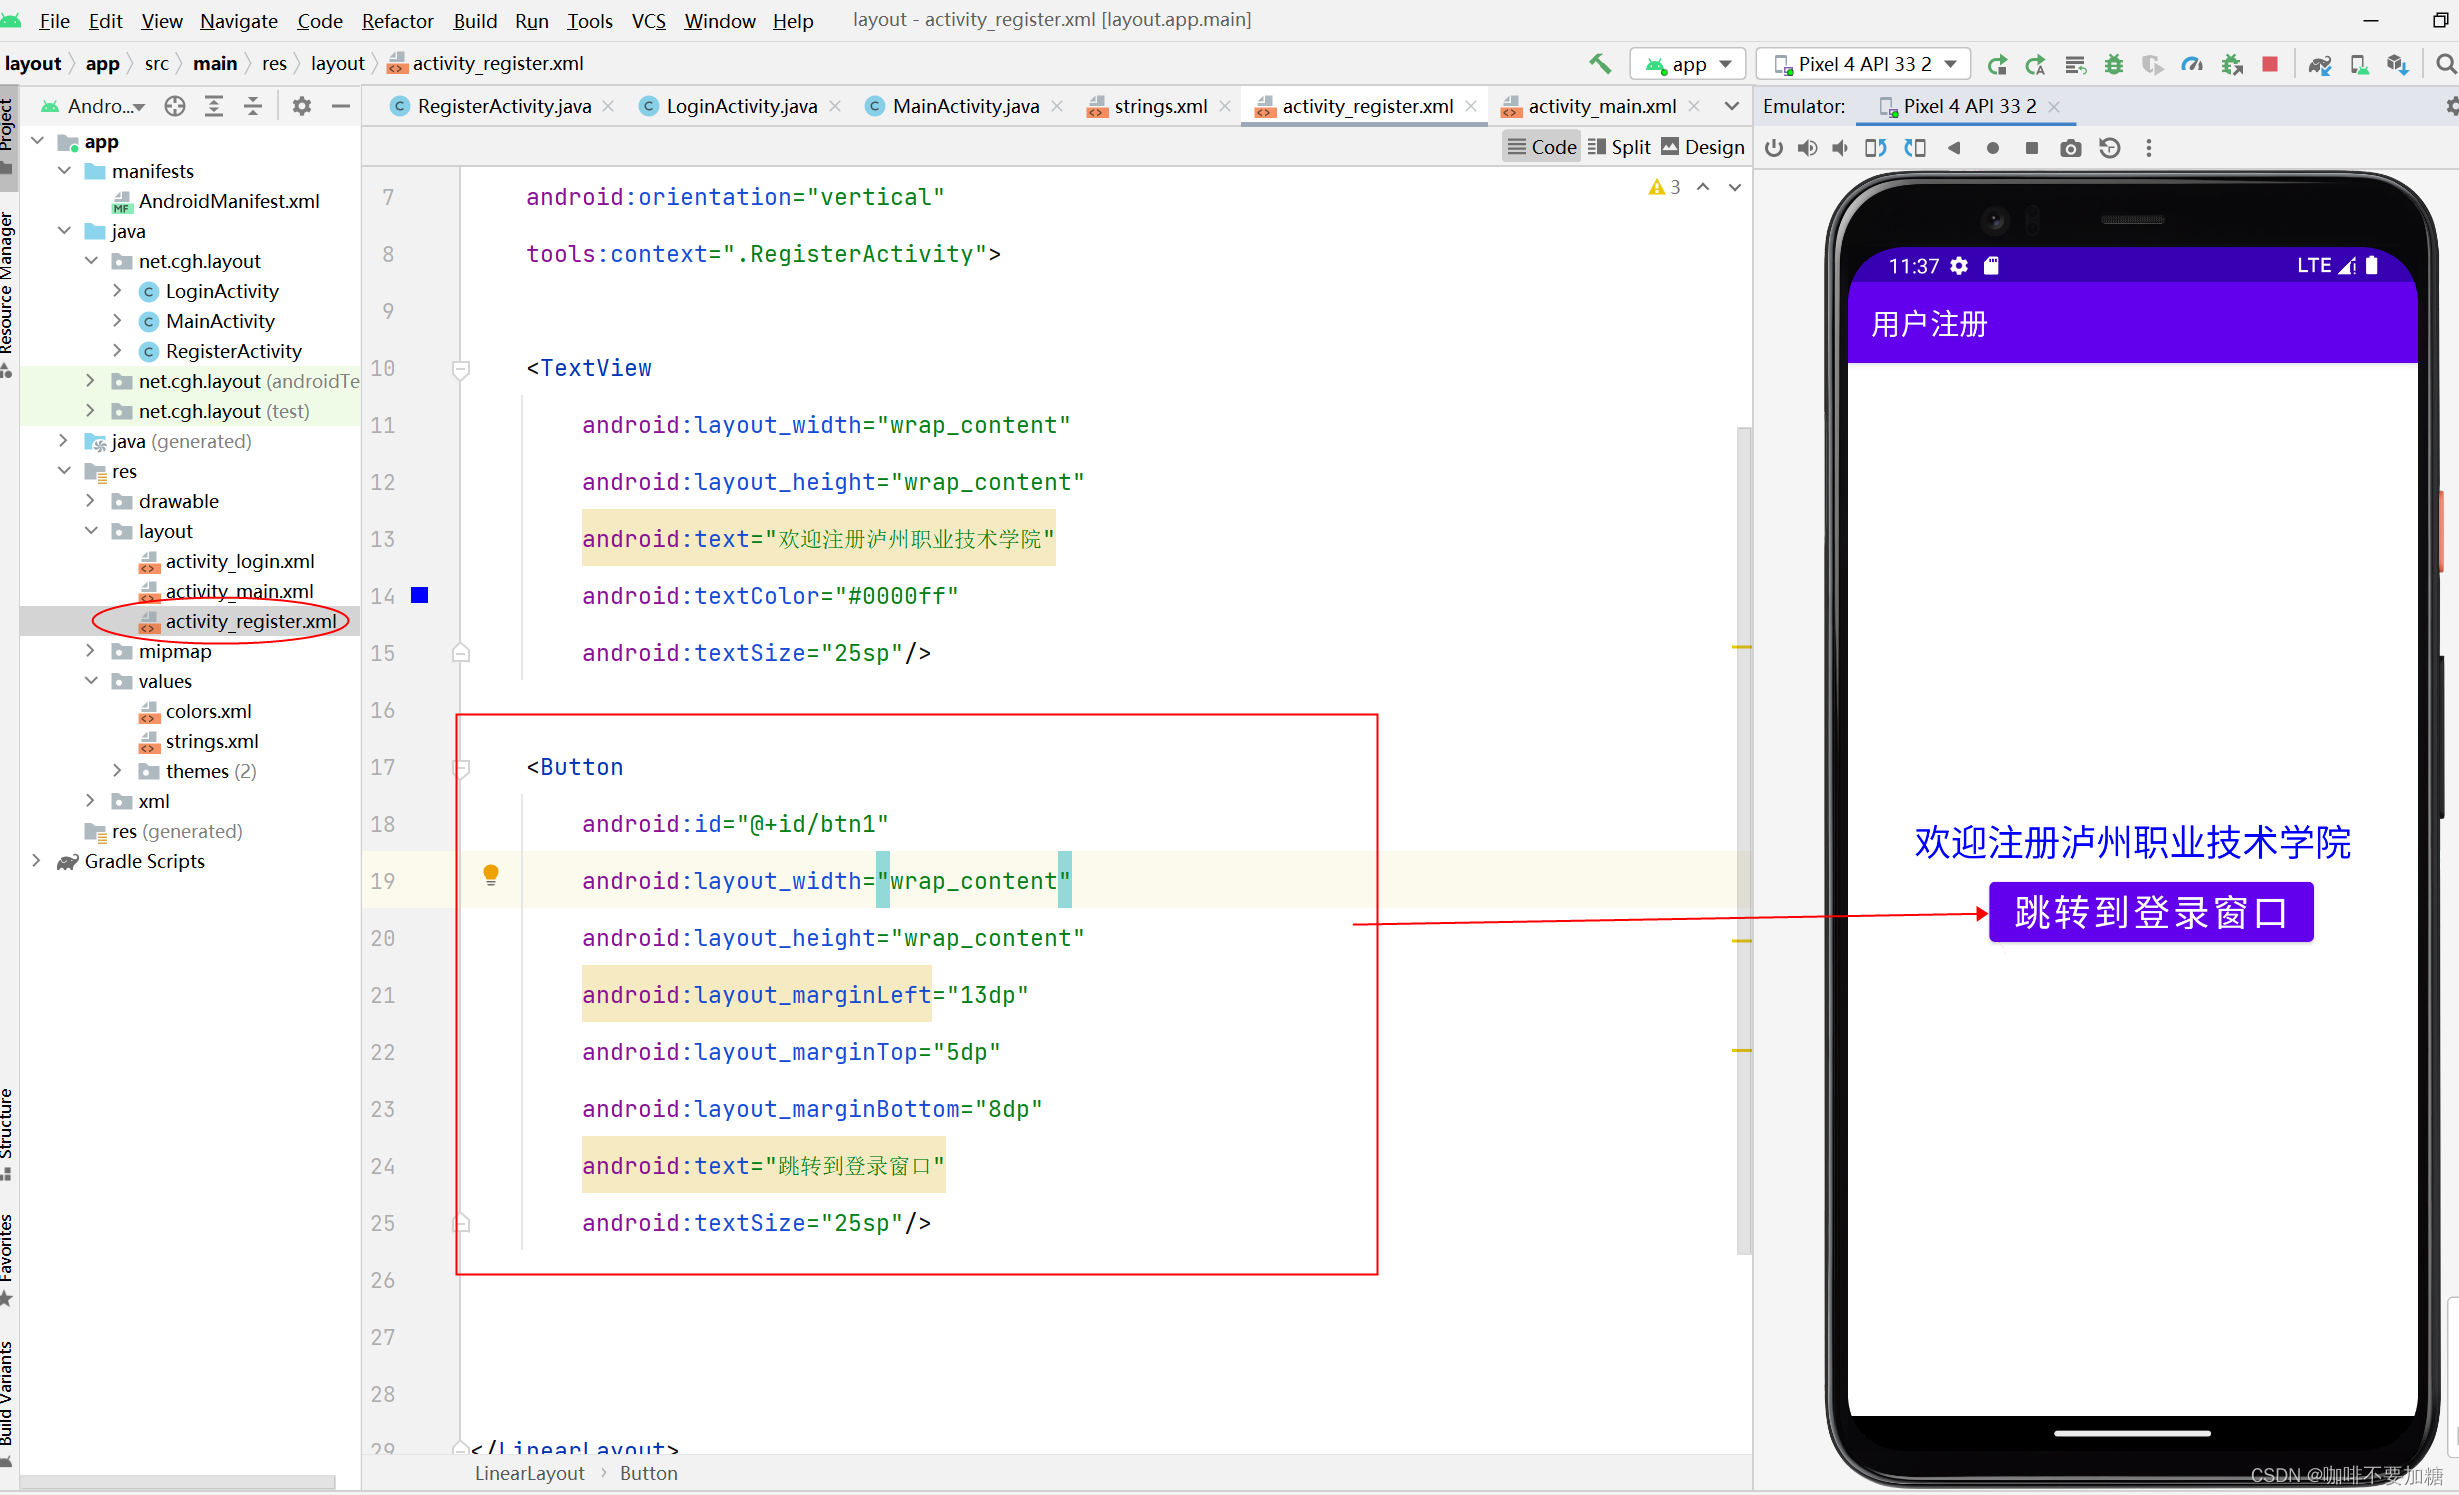Open the Profiler gauge icon

2192,64
